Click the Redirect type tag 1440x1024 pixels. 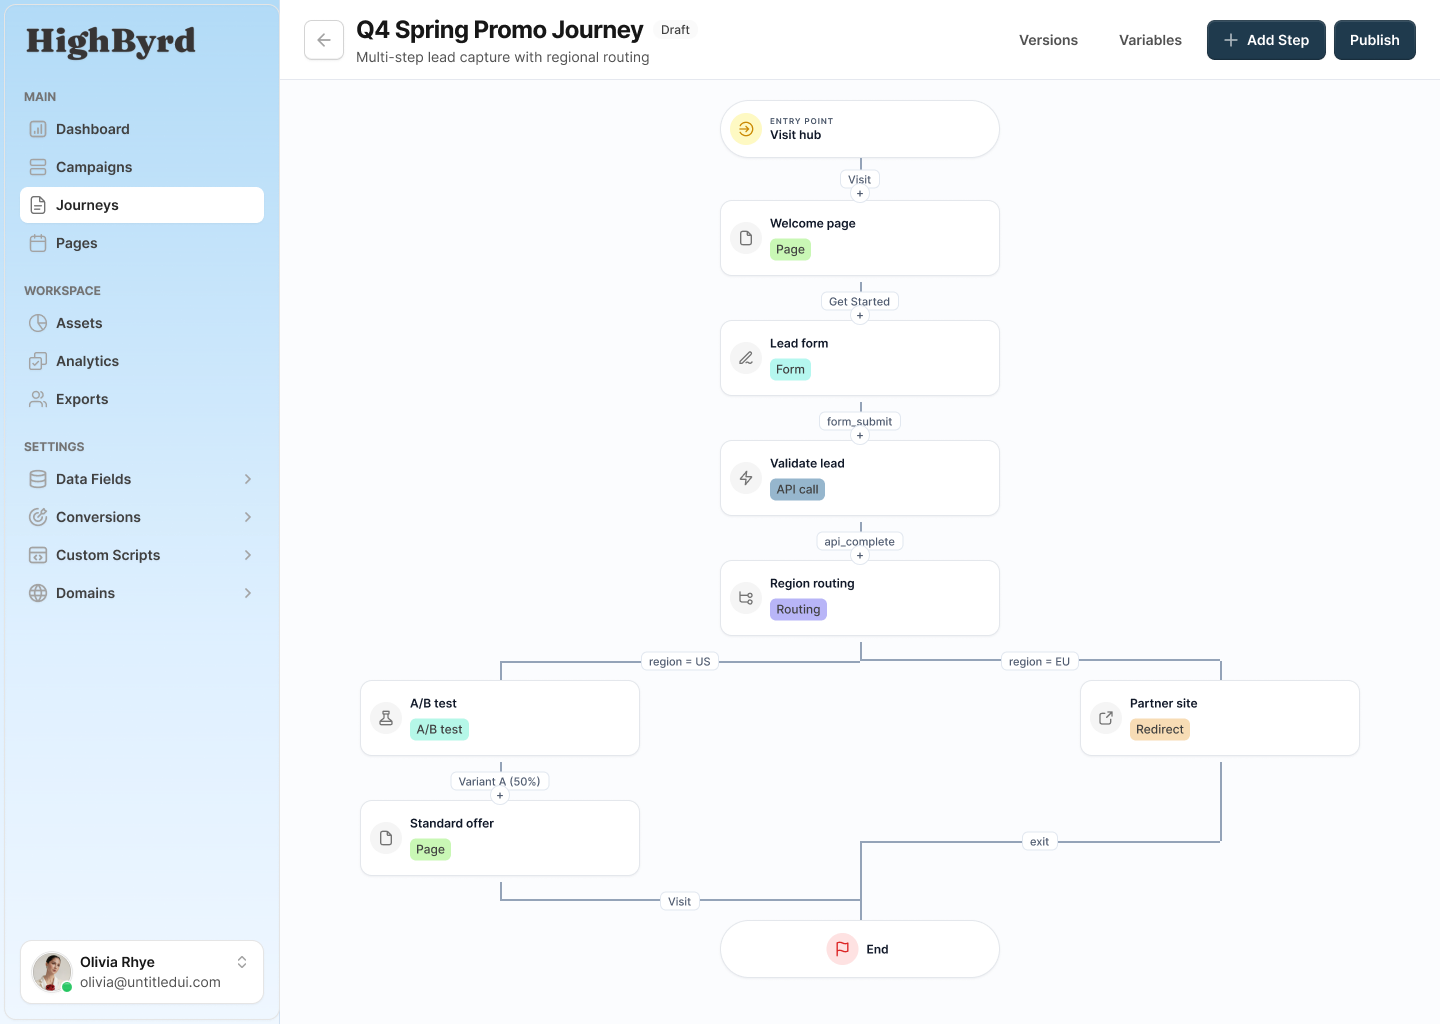[1160, 729]
